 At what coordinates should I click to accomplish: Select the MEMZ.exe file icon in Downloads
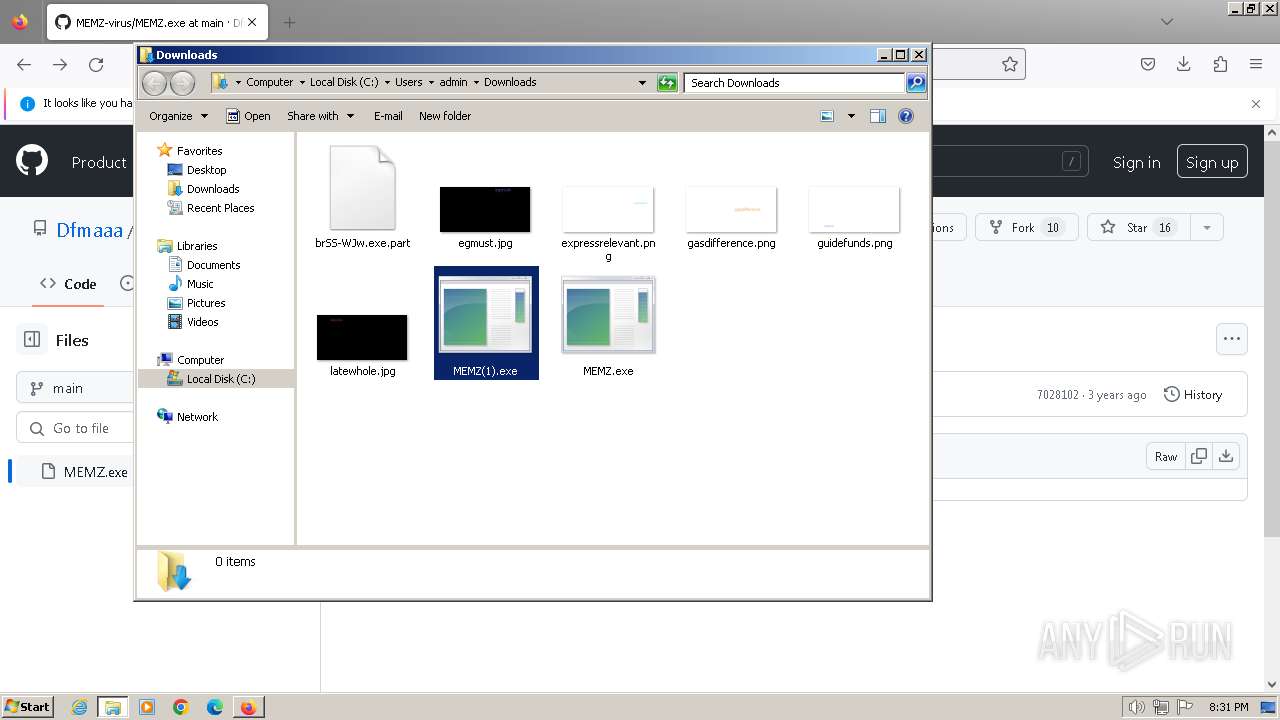click(x=608, y=315)
